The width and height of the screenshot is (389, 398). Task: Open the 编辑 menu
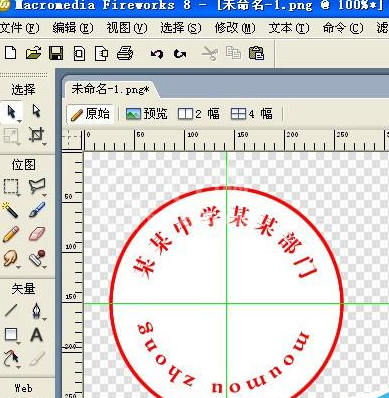73,28
